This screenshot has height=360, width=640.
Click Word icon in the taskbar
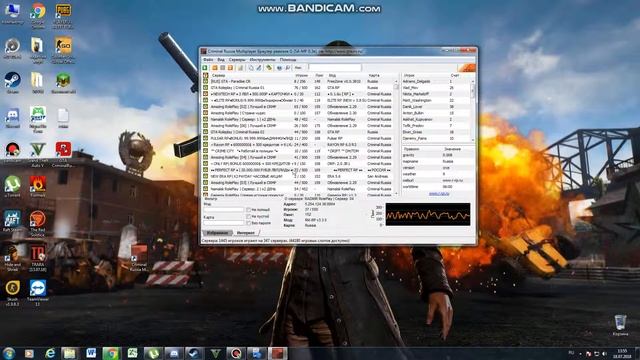pyautogui.click(x=91, y=353)
